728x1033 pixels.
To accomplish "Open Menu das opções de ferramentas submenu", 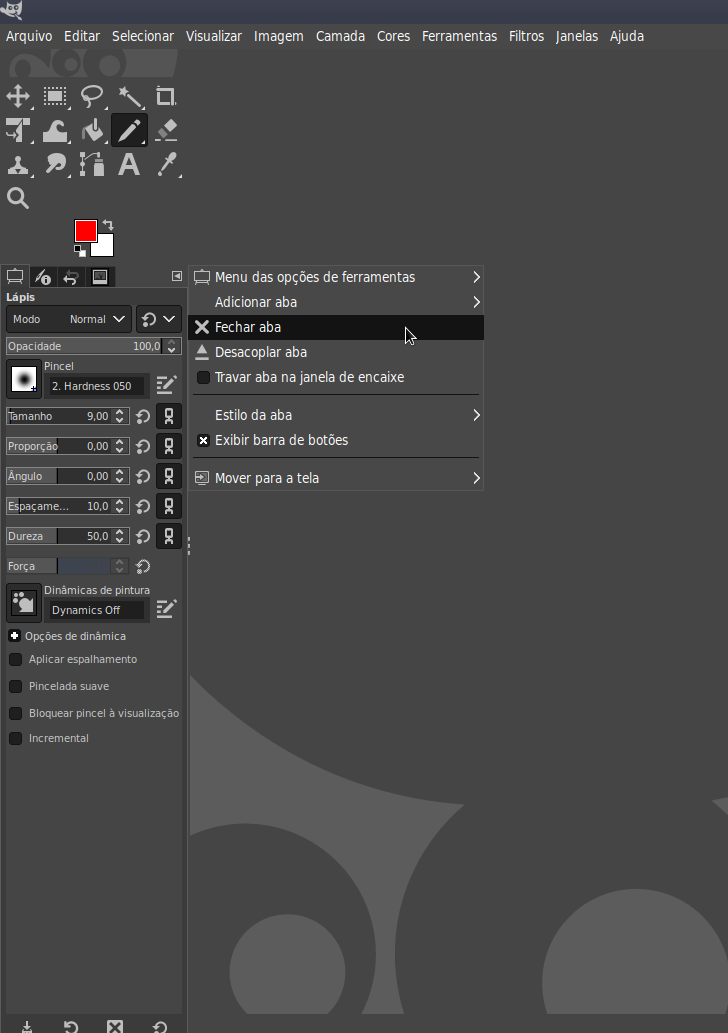I will pos(337,277).
